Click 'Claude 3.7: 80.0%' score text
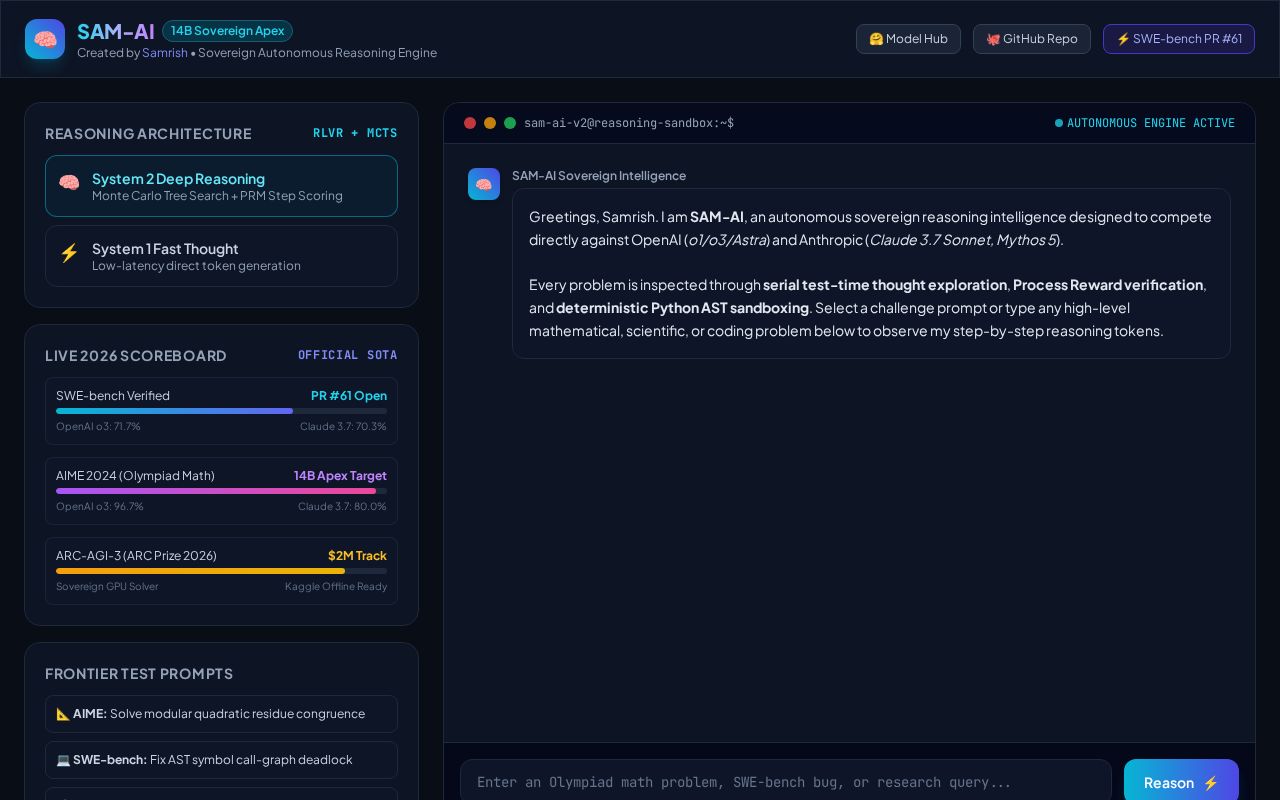 (x=342, y=506)
